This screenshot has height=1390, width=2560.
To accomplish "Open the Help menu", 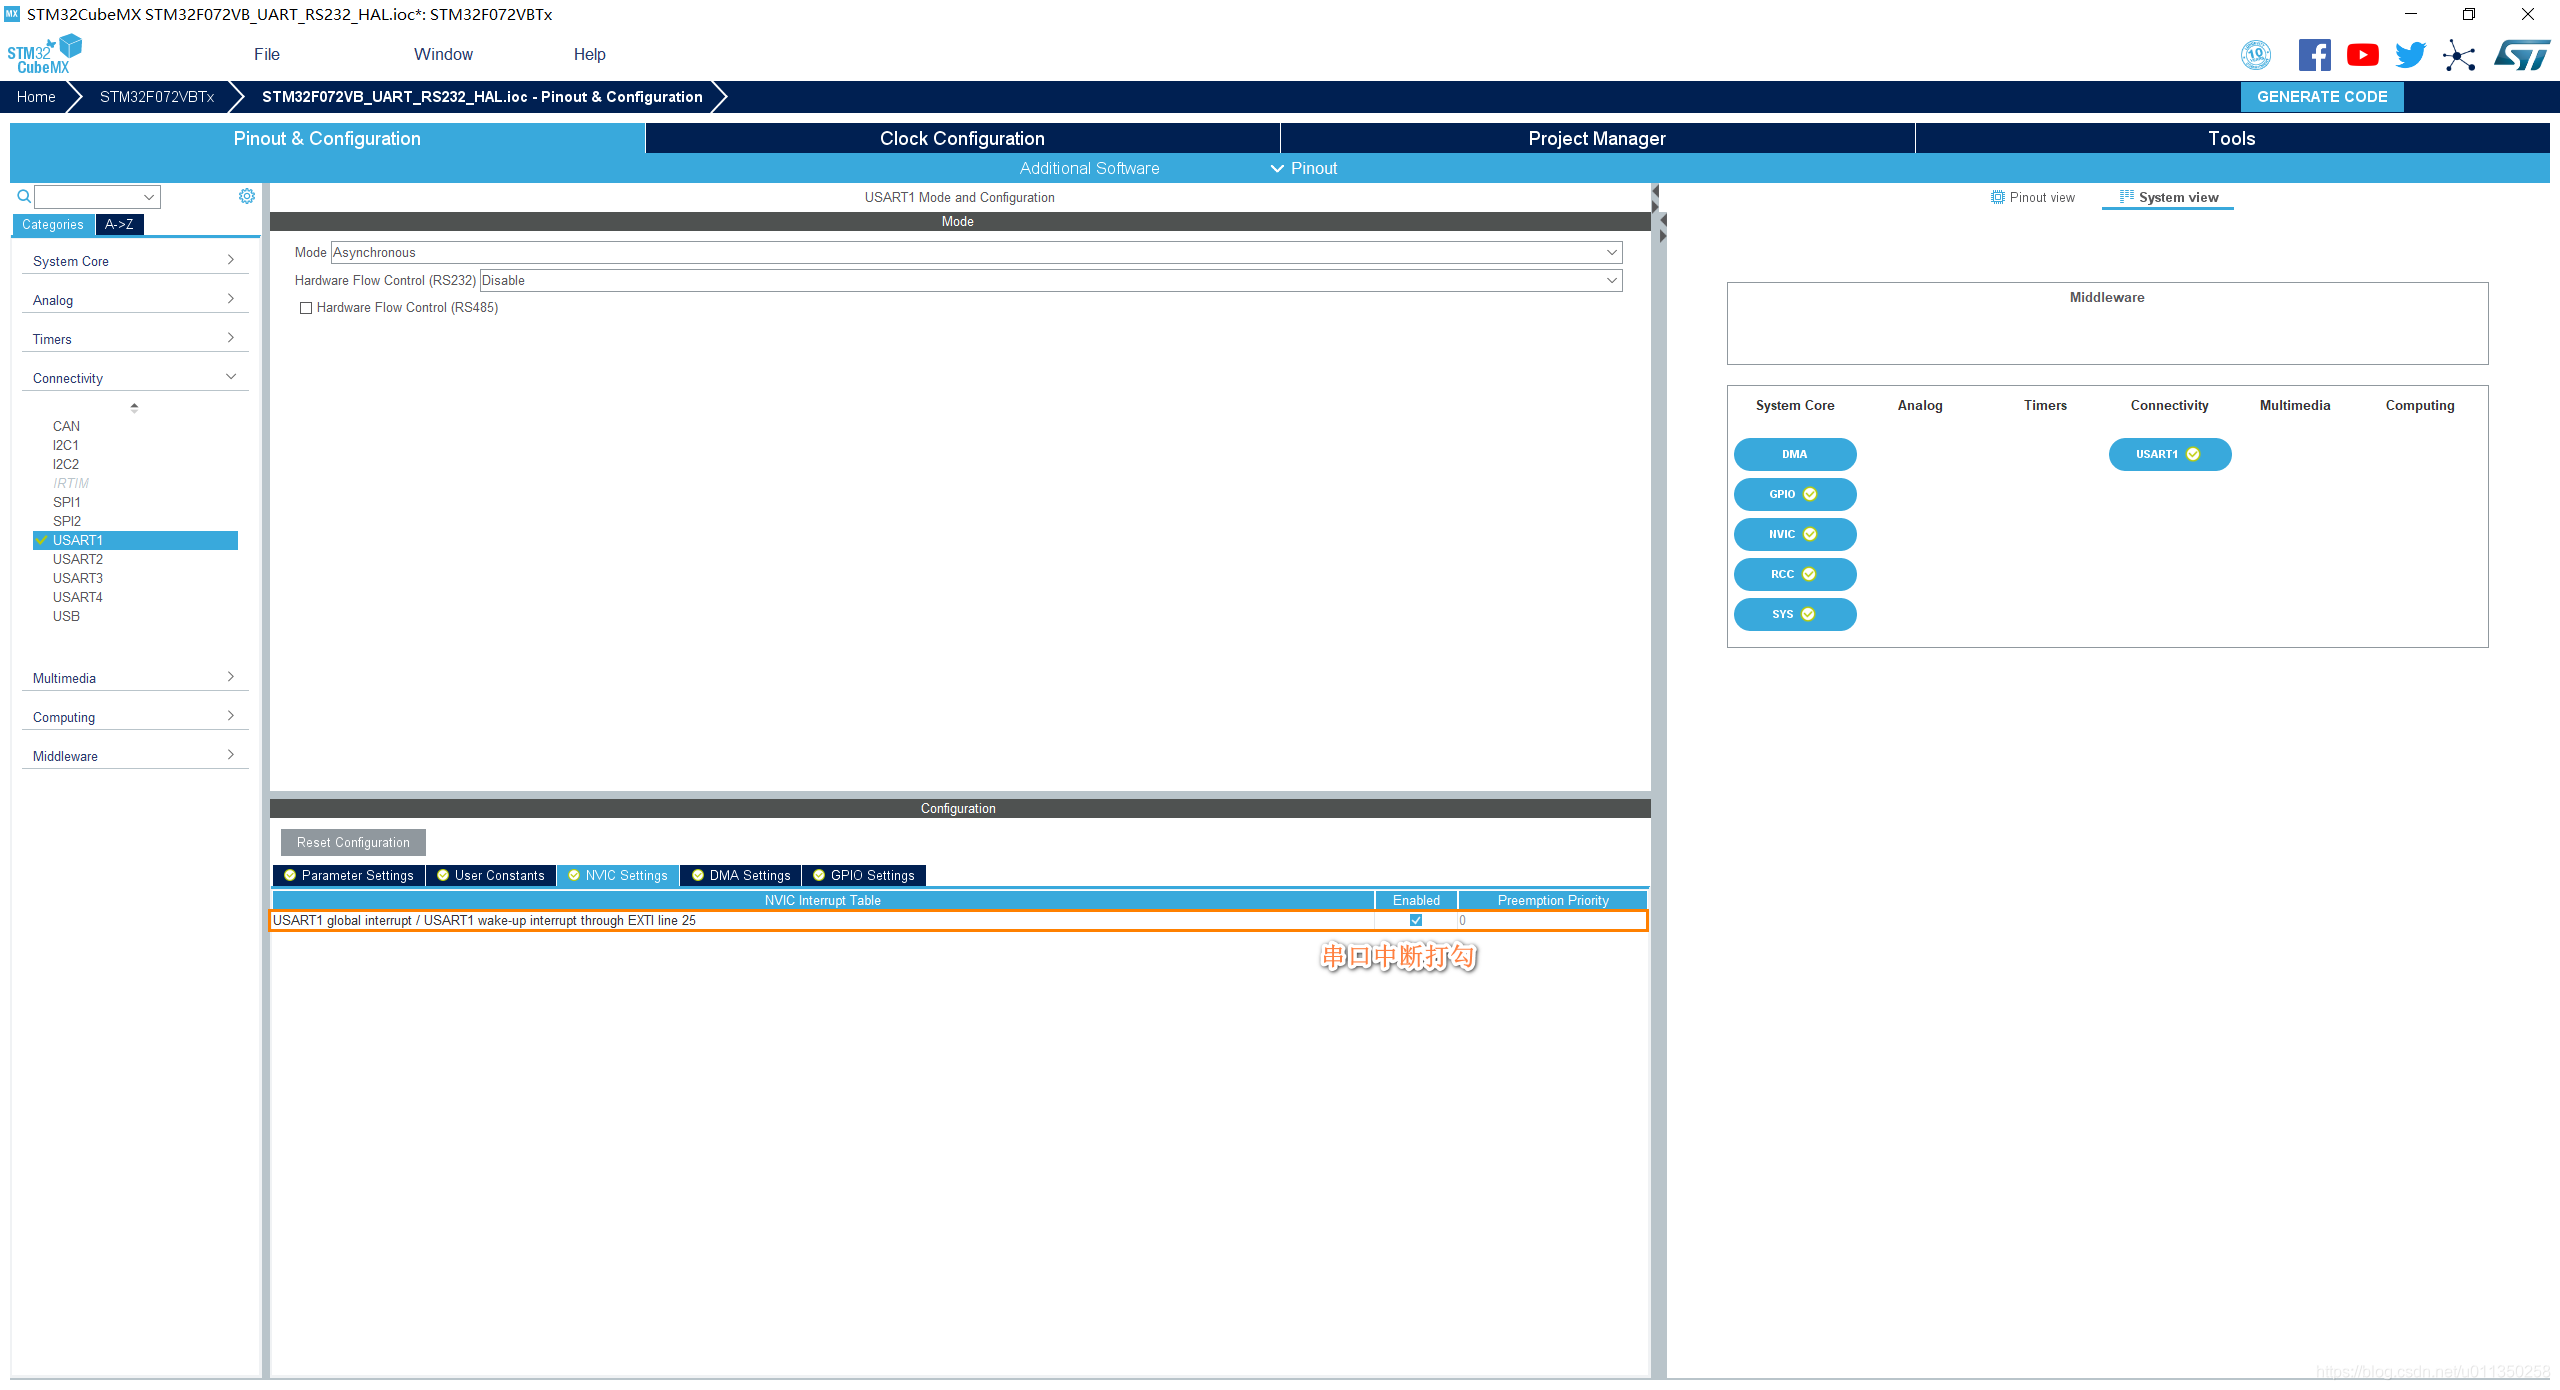I will (x=589, y=54).
